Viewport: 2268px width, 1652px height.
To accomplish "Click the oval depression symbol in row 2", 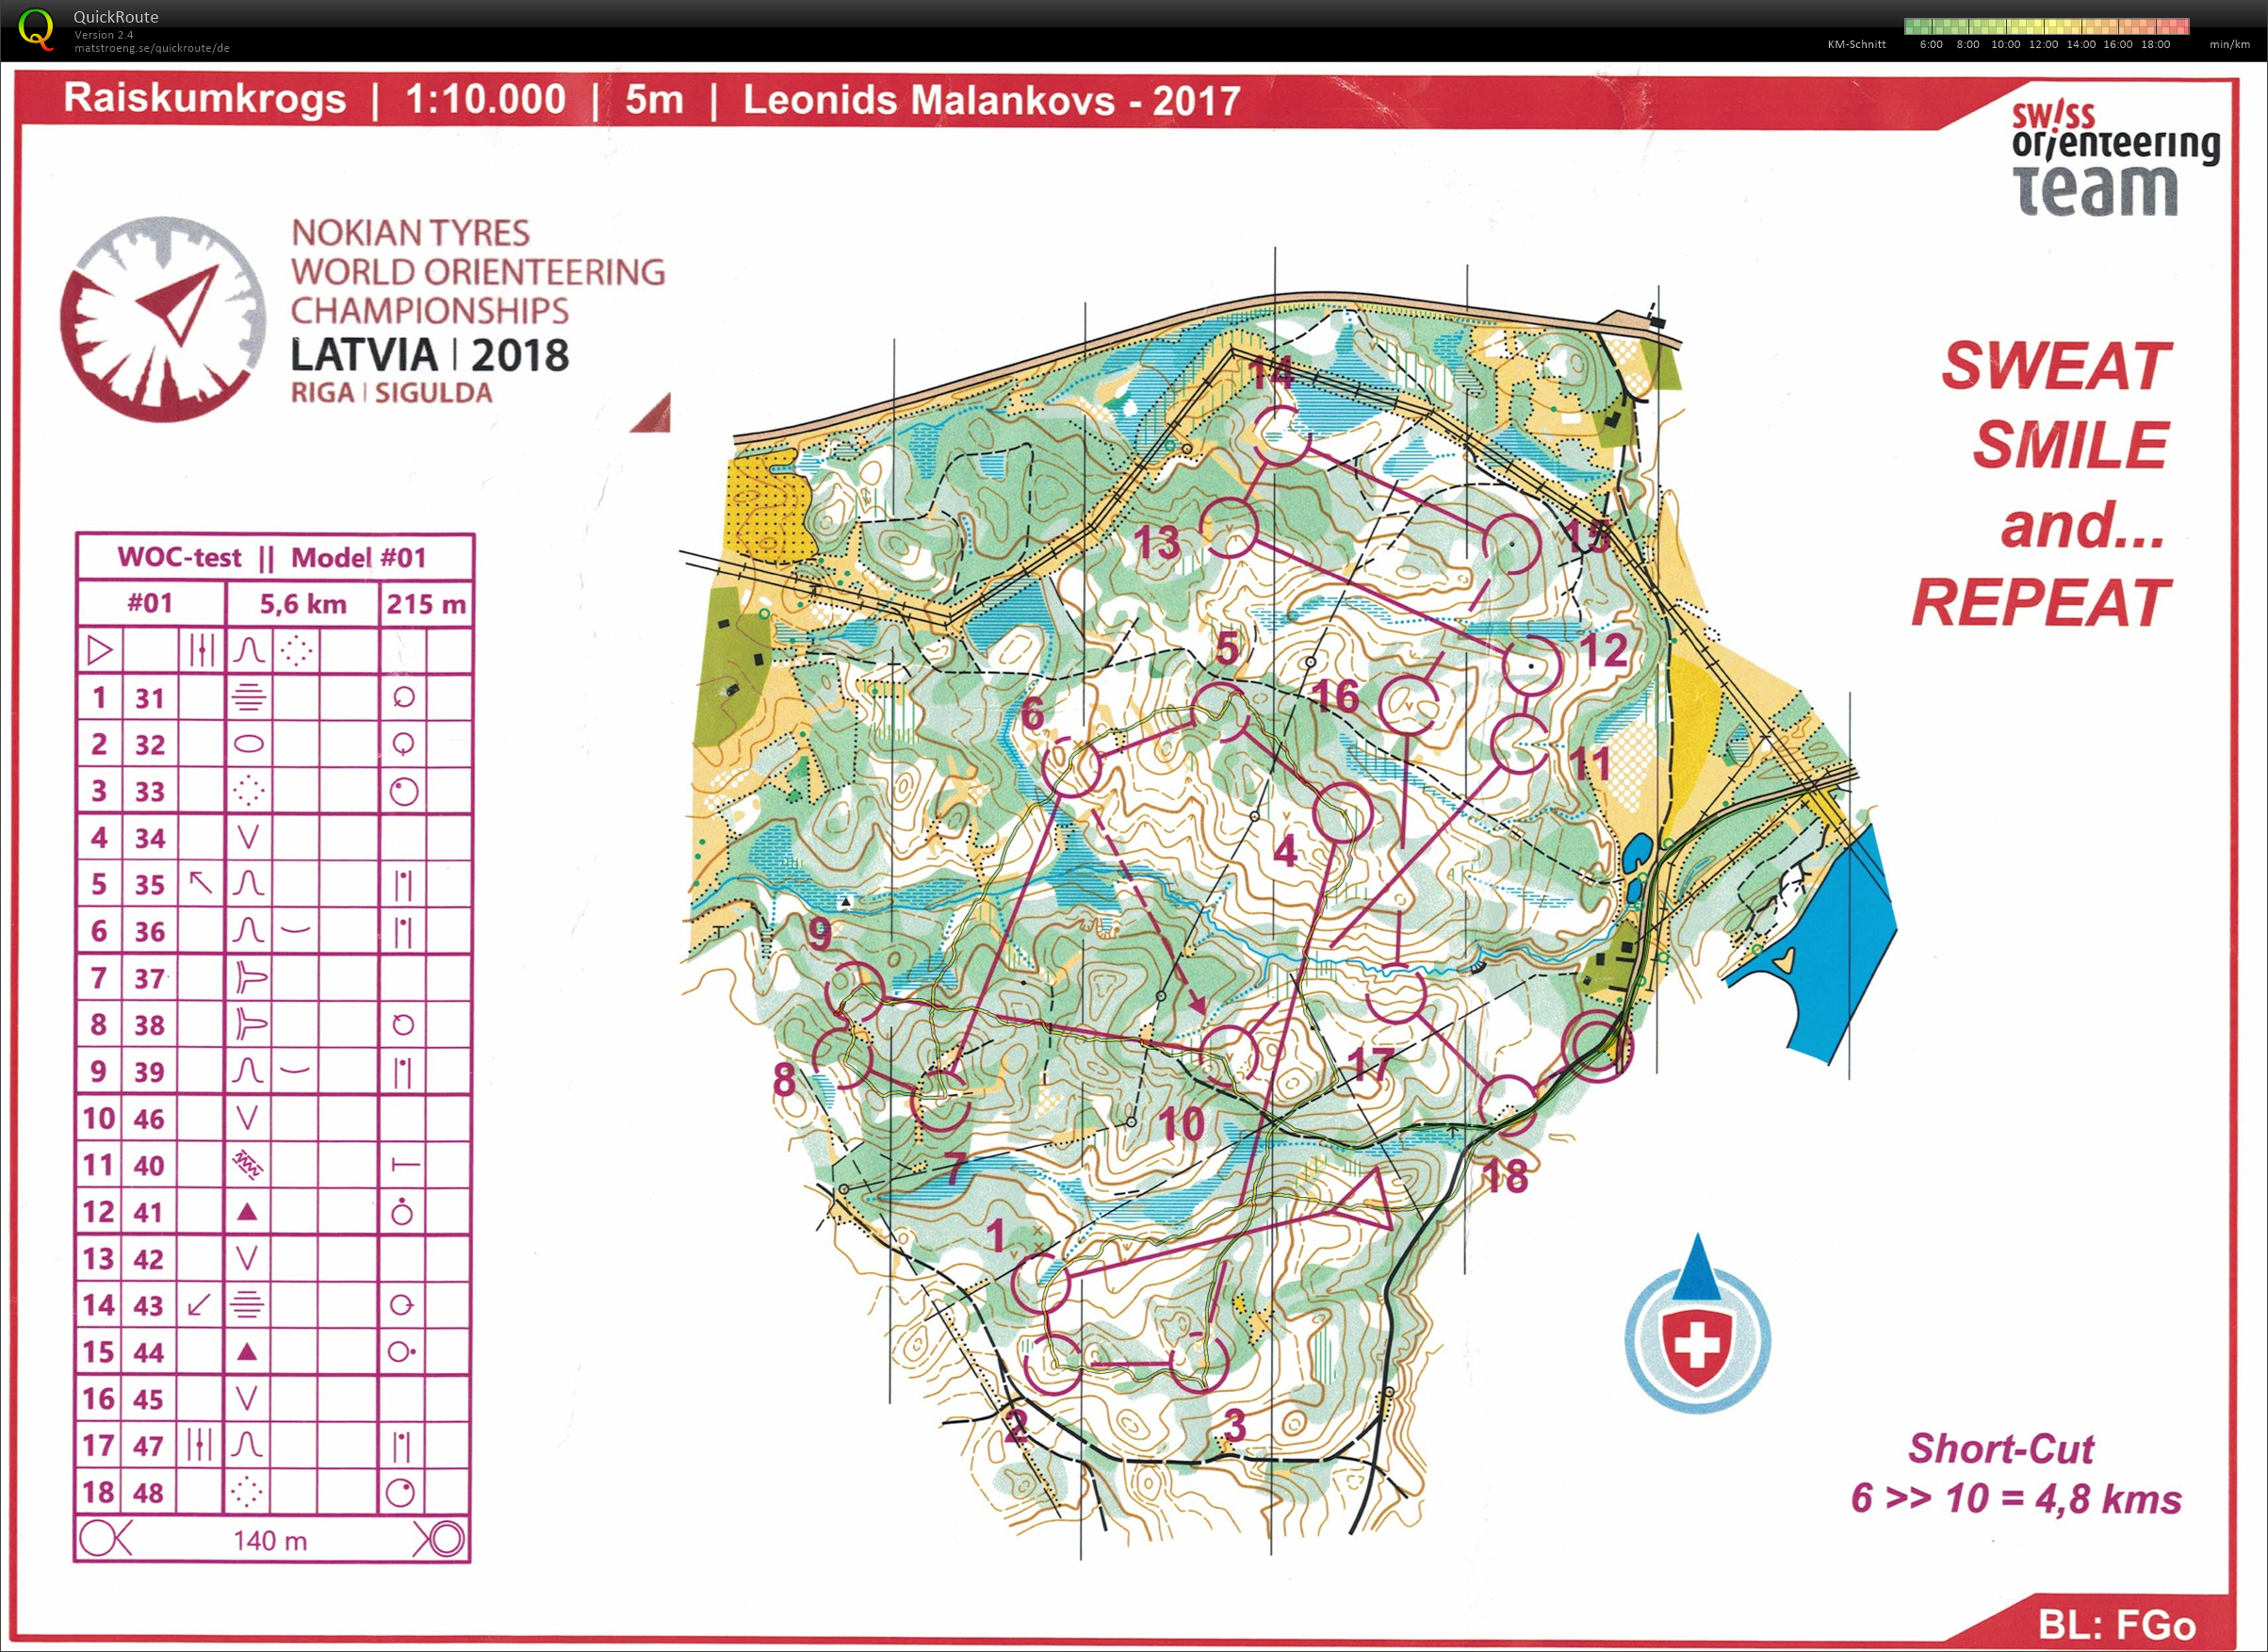I will [248, 744].
